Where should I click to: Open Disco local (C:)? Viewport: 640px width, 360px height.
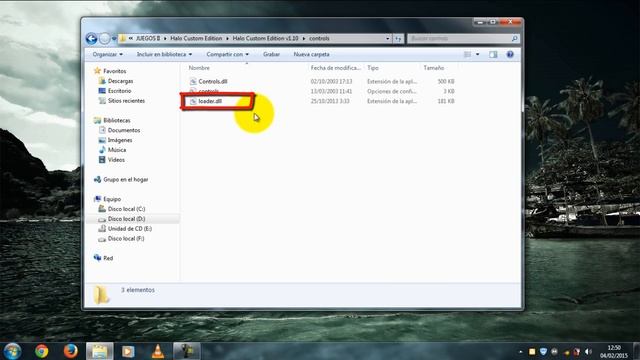click(x=127, y=209)
